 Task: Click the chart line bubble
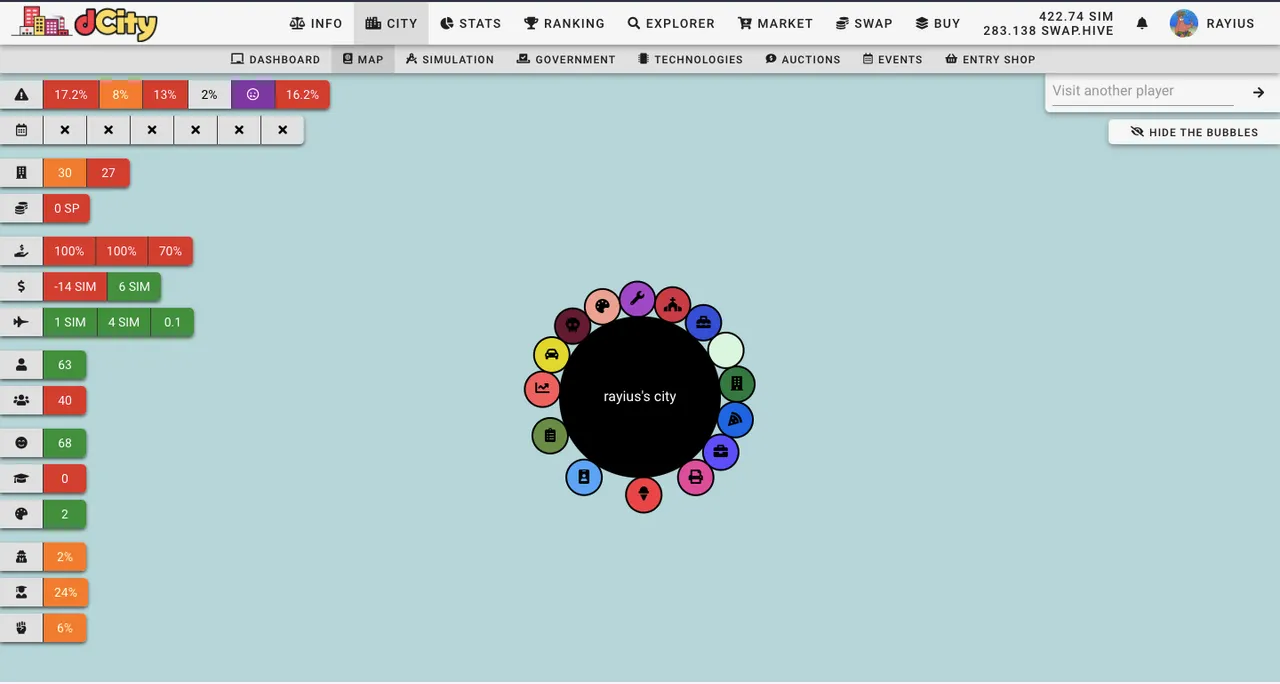click(542, 388)
